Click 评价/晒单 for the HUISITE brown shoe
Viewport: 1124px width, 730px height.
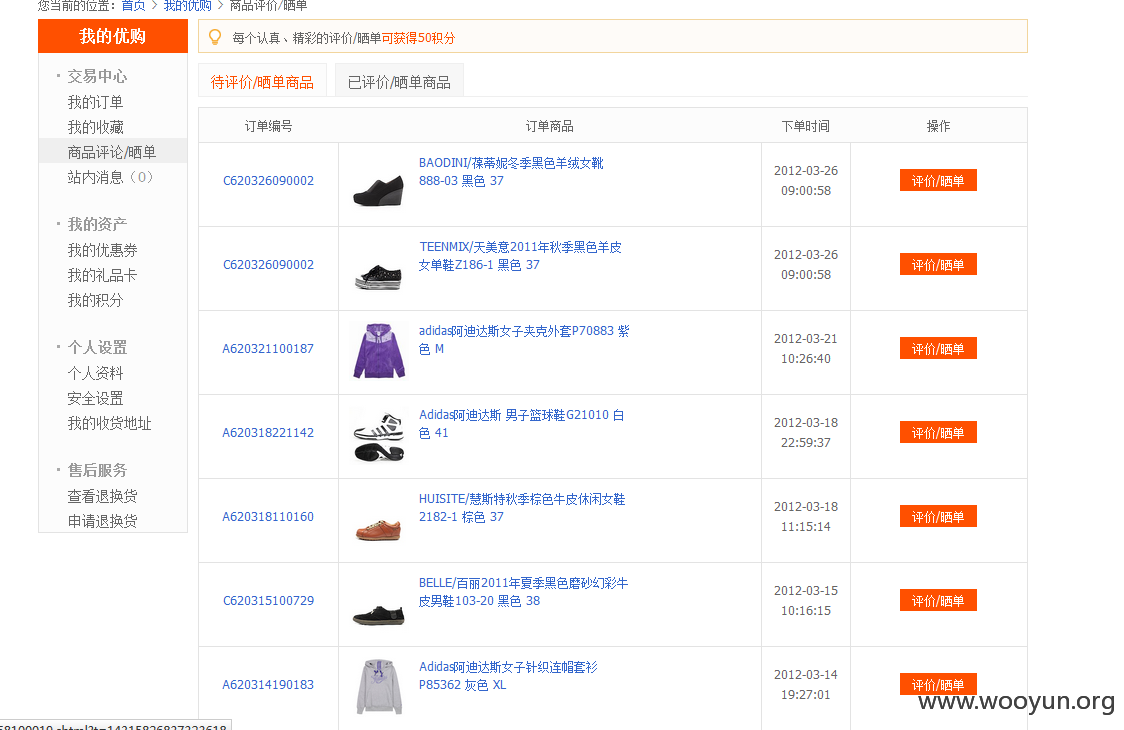[x=938, y=516]
